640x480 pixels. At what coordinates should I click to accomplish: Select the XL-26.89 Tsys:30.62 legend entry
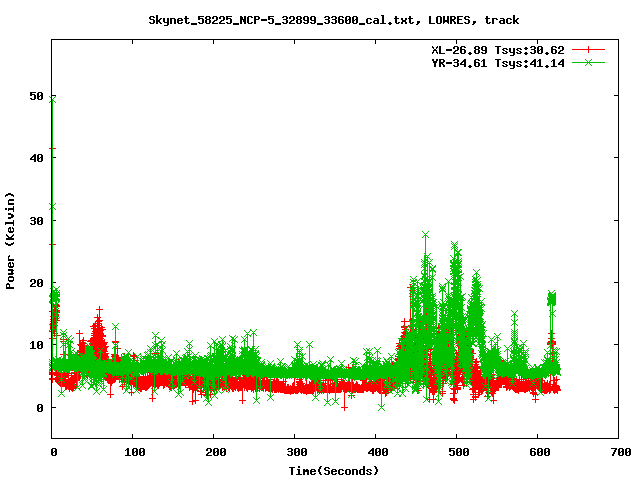(x=498, y=50)
